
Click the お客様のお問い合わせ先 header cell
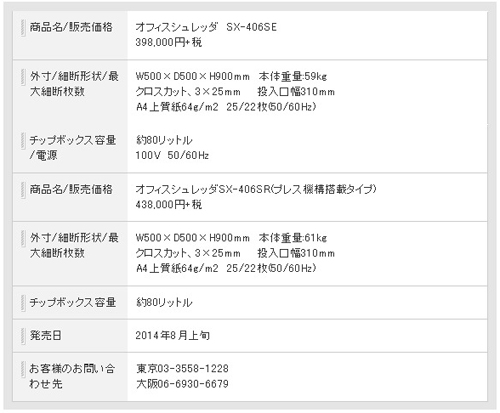coord(70,377)
